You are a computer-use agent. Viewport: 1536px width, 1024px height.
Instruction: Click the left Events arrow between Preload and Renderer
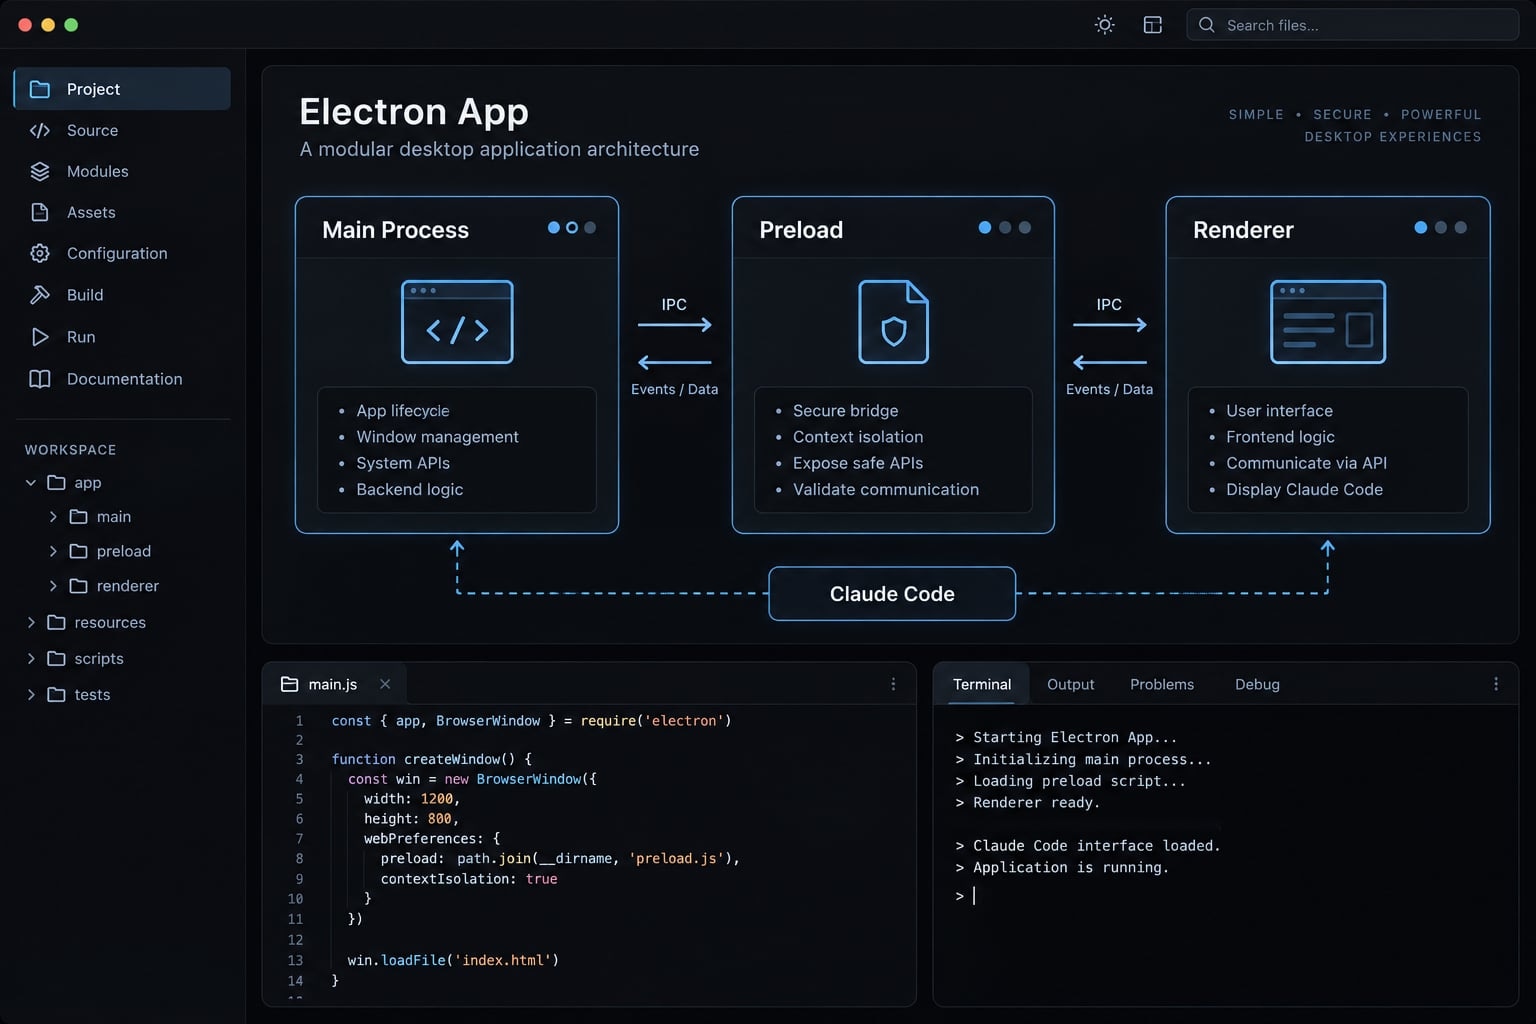click(1110, 362)
